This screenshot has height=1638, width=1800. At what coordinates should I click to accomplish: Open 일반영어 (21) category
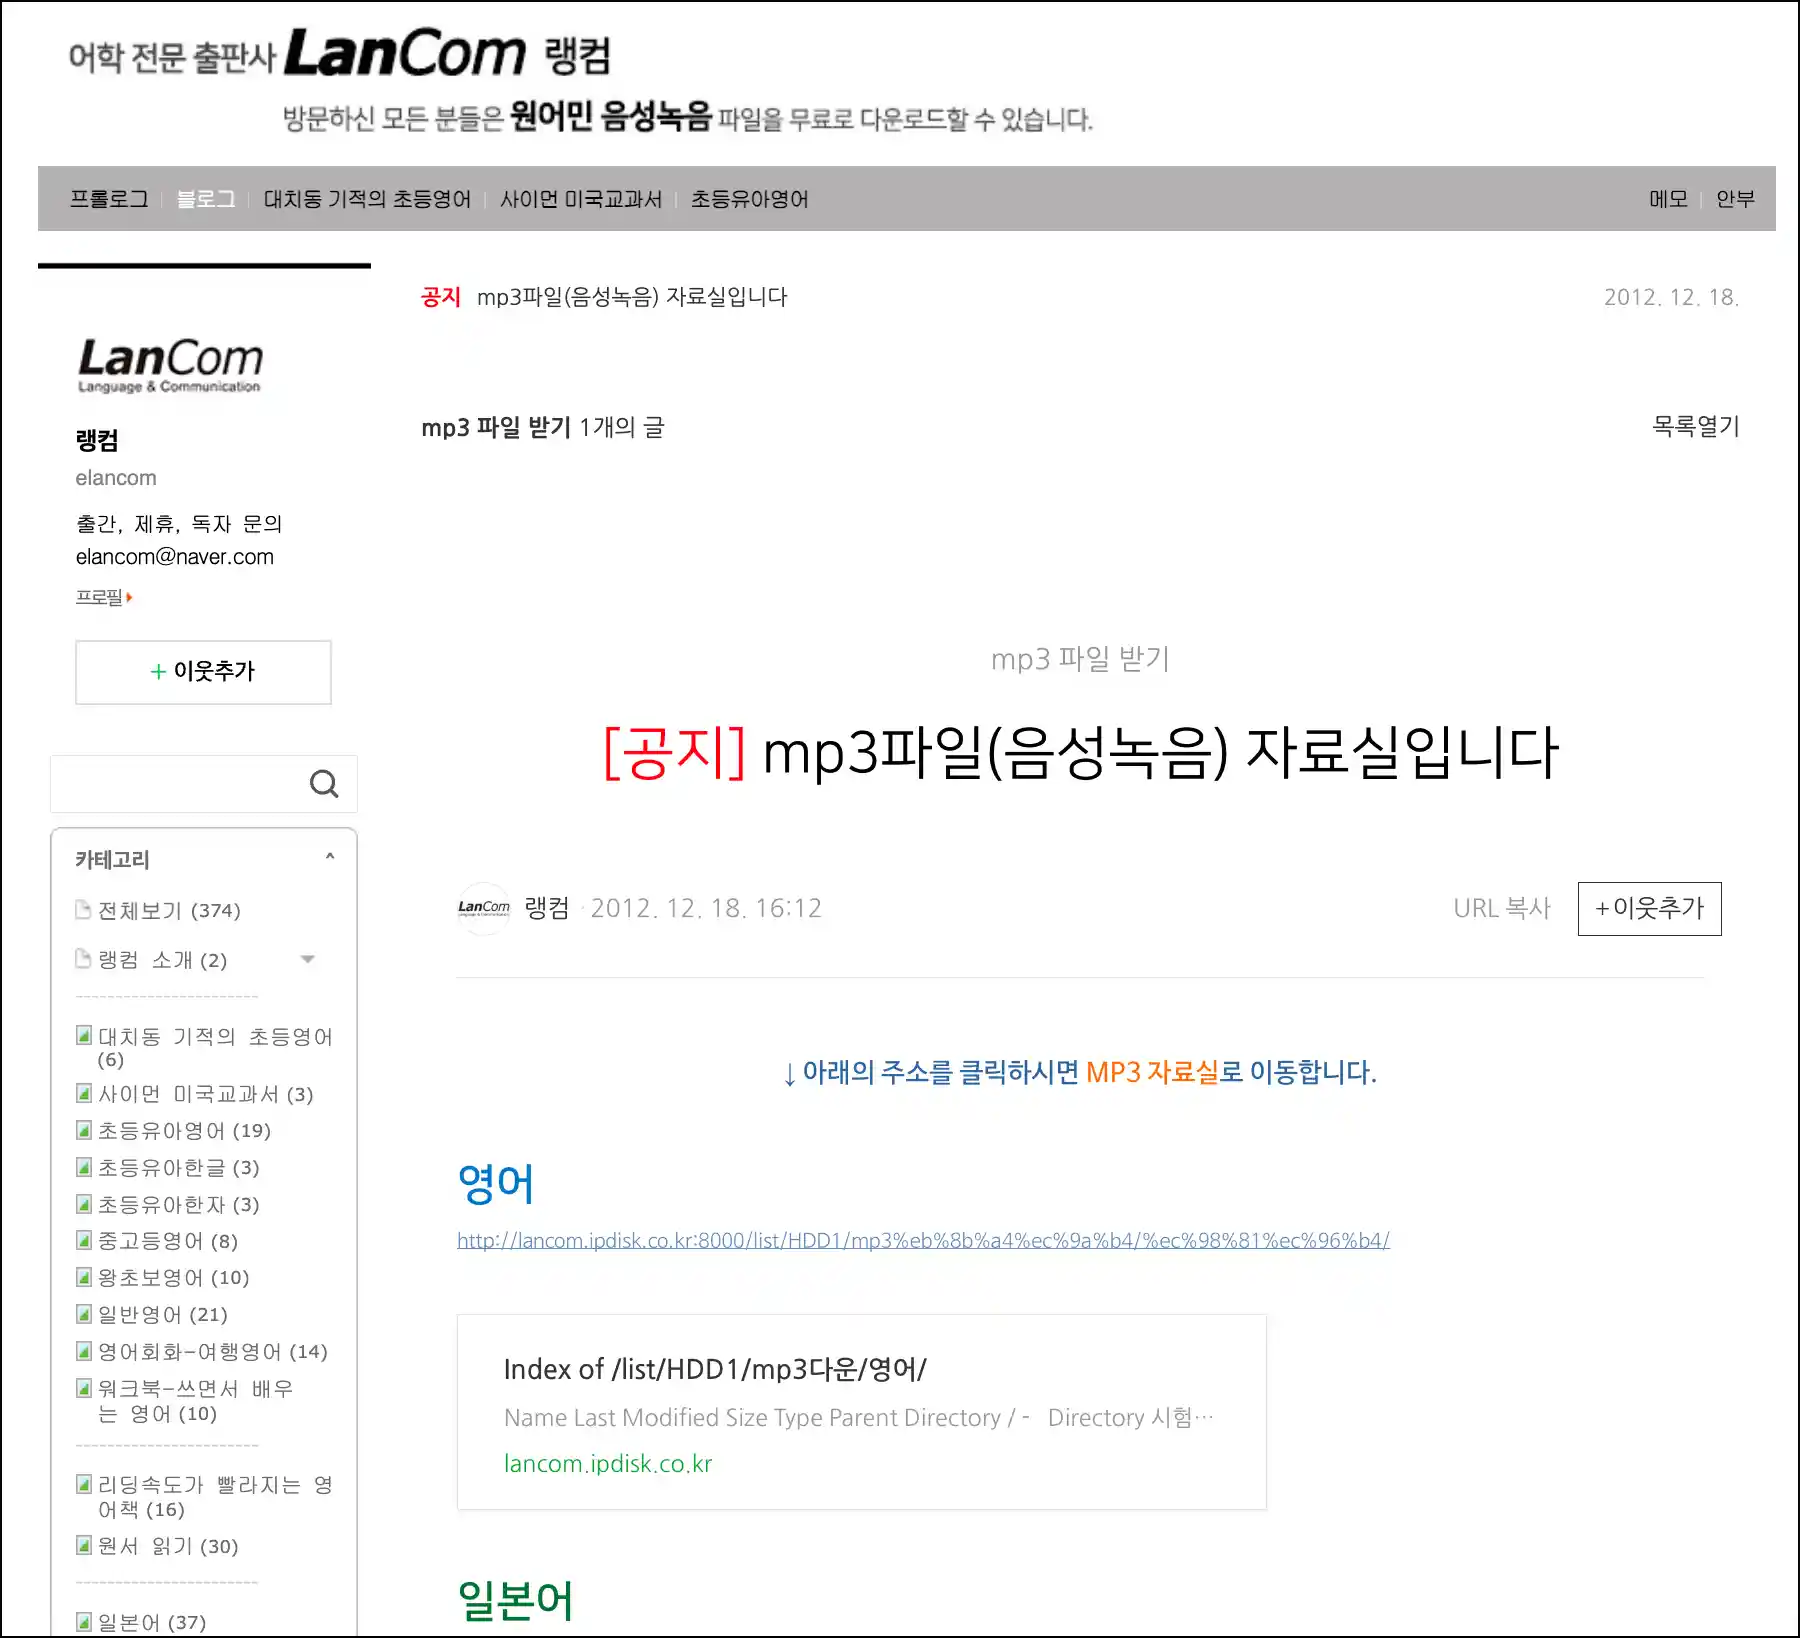163,1315
